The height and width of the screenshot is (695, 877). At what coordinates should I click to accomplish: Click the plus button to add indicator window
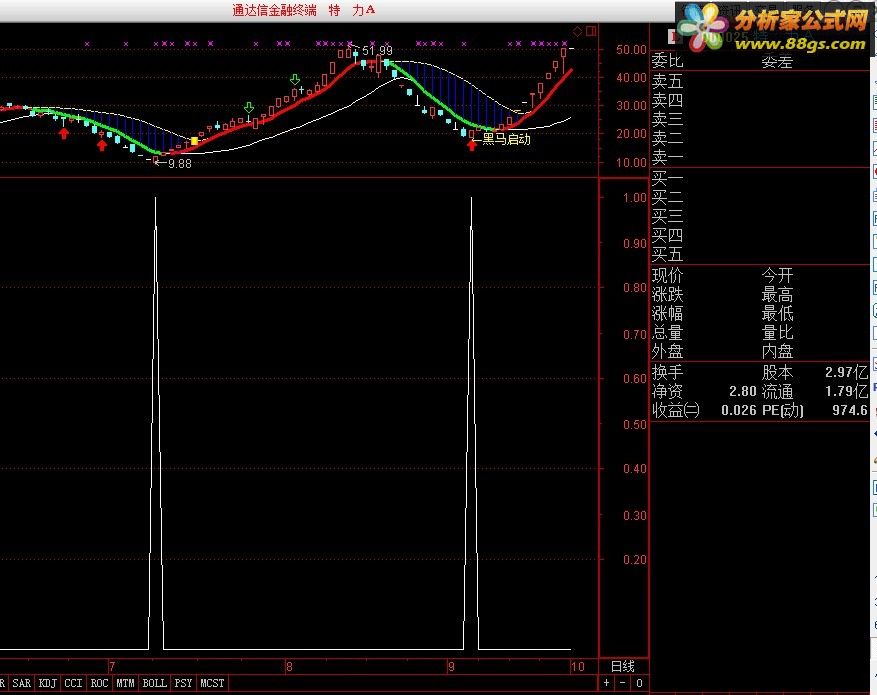606,683
